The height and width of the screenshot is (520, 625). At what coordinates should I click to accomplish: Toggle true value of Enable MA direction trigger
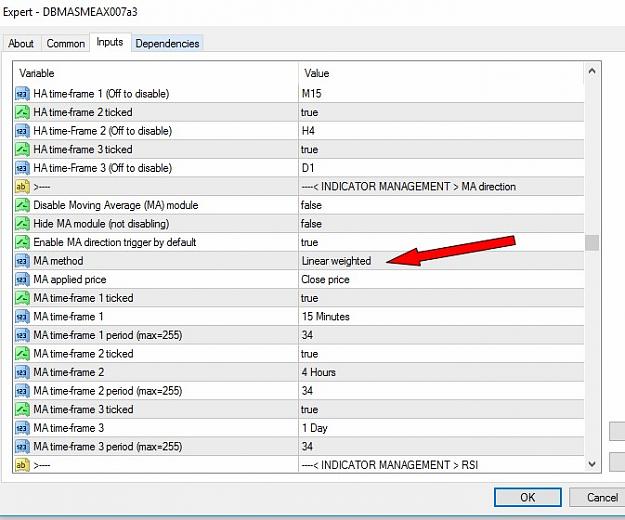point(309,242)
